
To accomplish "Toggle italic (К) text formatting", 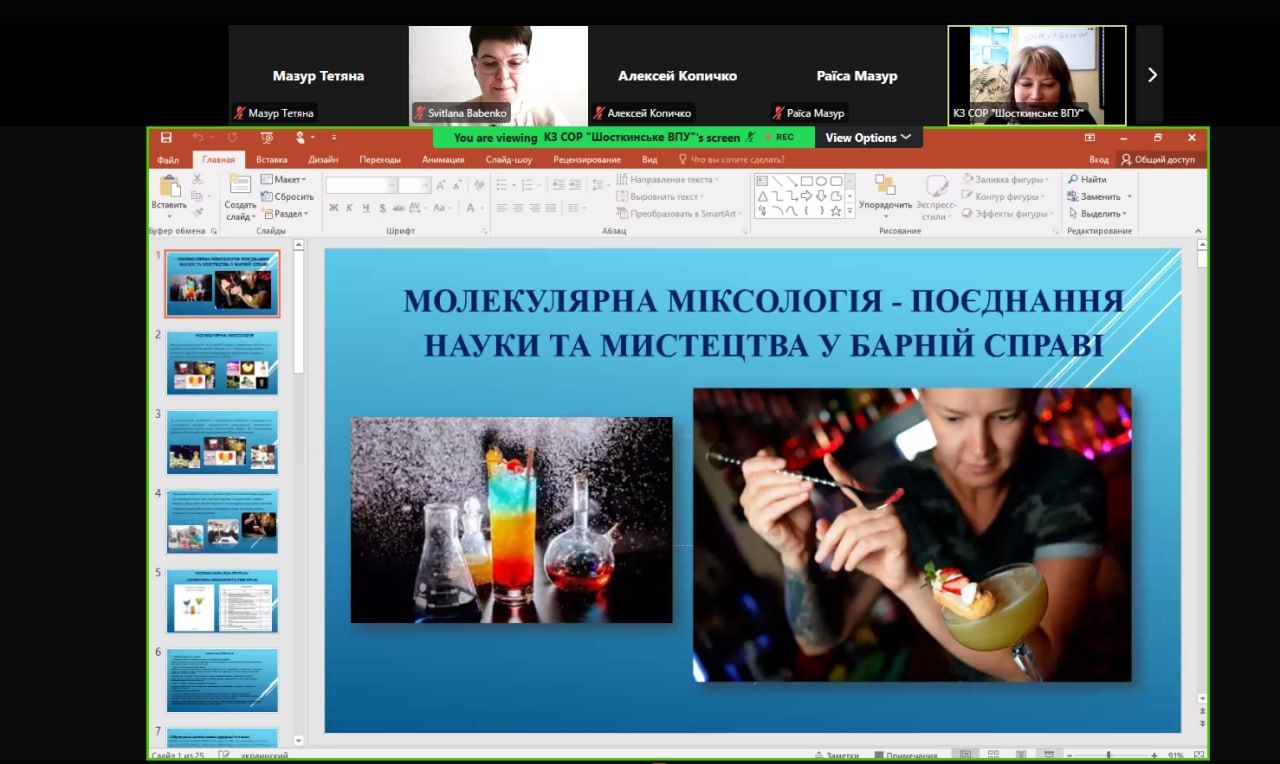I will click(350, 208).
